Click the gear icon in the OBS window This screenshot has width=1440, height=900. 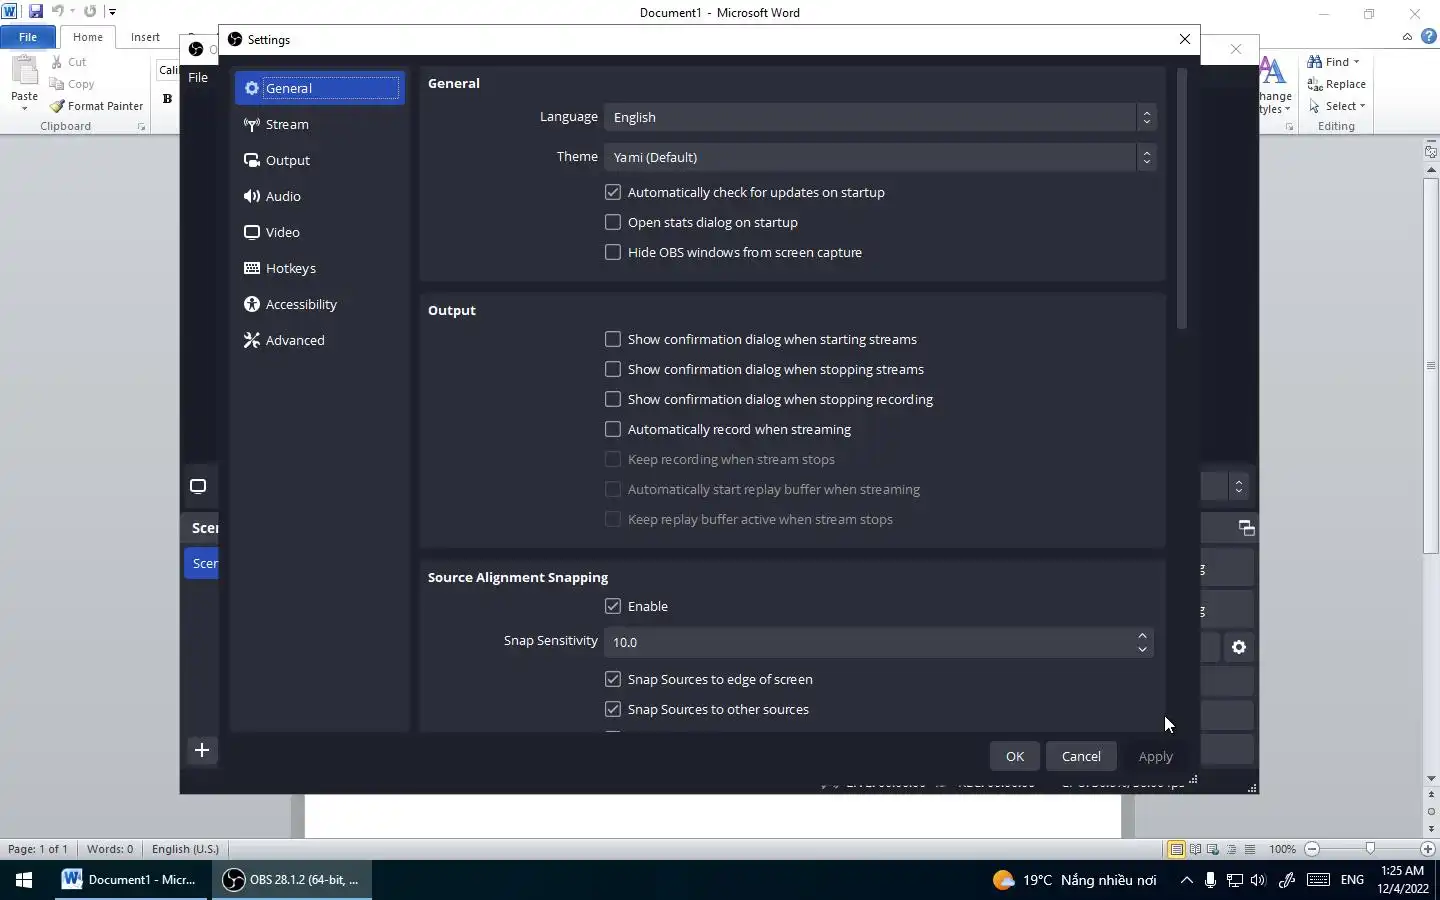pos(1239,647)
